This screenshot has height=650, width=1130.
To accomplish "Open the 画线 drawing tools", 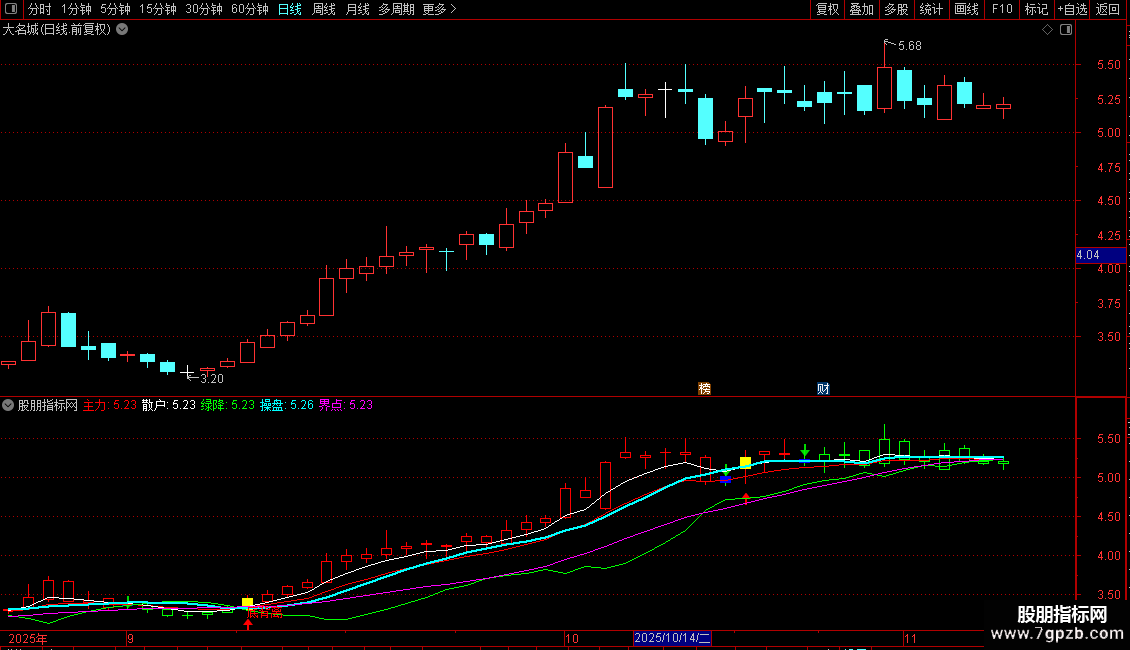I will pyautogui.click(x=966, y=9).
